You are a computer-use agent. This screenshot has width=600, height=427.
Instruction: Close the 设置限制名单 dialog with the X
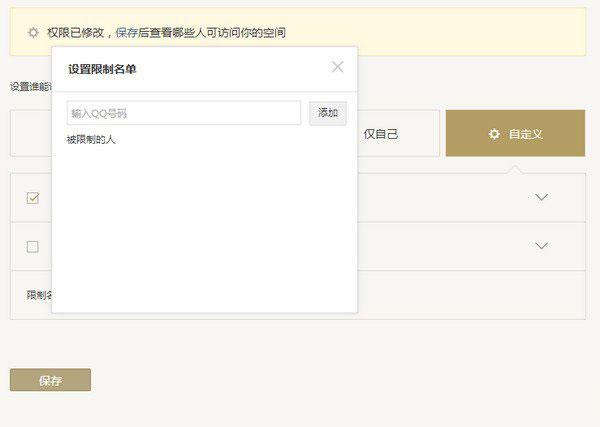338,67
